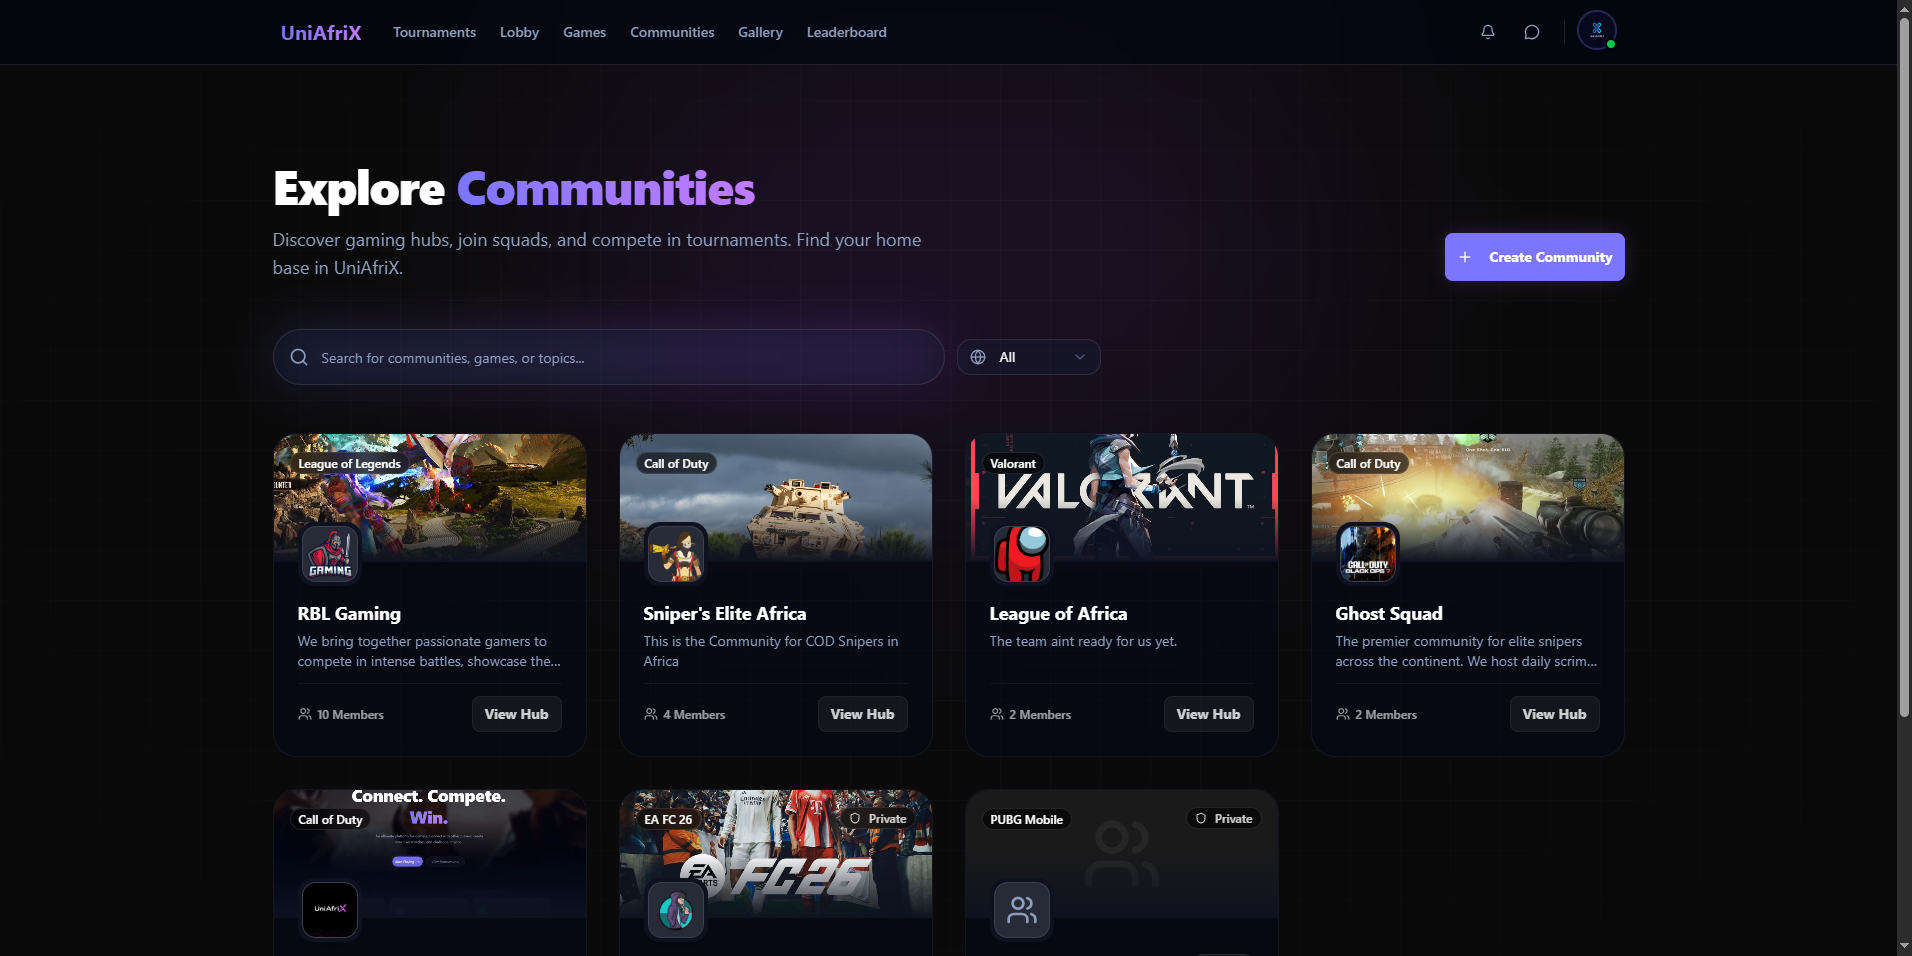Click the page vertical scrollbar
This screenshot has height=956, width=1912.
pos(1904,366)
